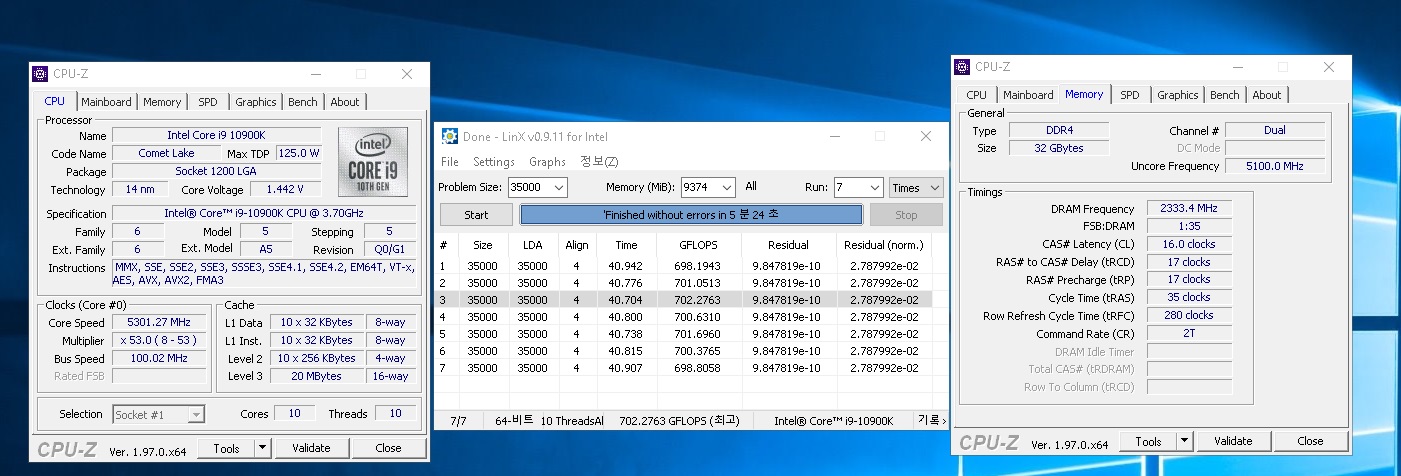The height and width of the screenshot is (476, 1401).
Task: Click the CPU-Z app icon in right window title bar
Action: pos(961,67)
